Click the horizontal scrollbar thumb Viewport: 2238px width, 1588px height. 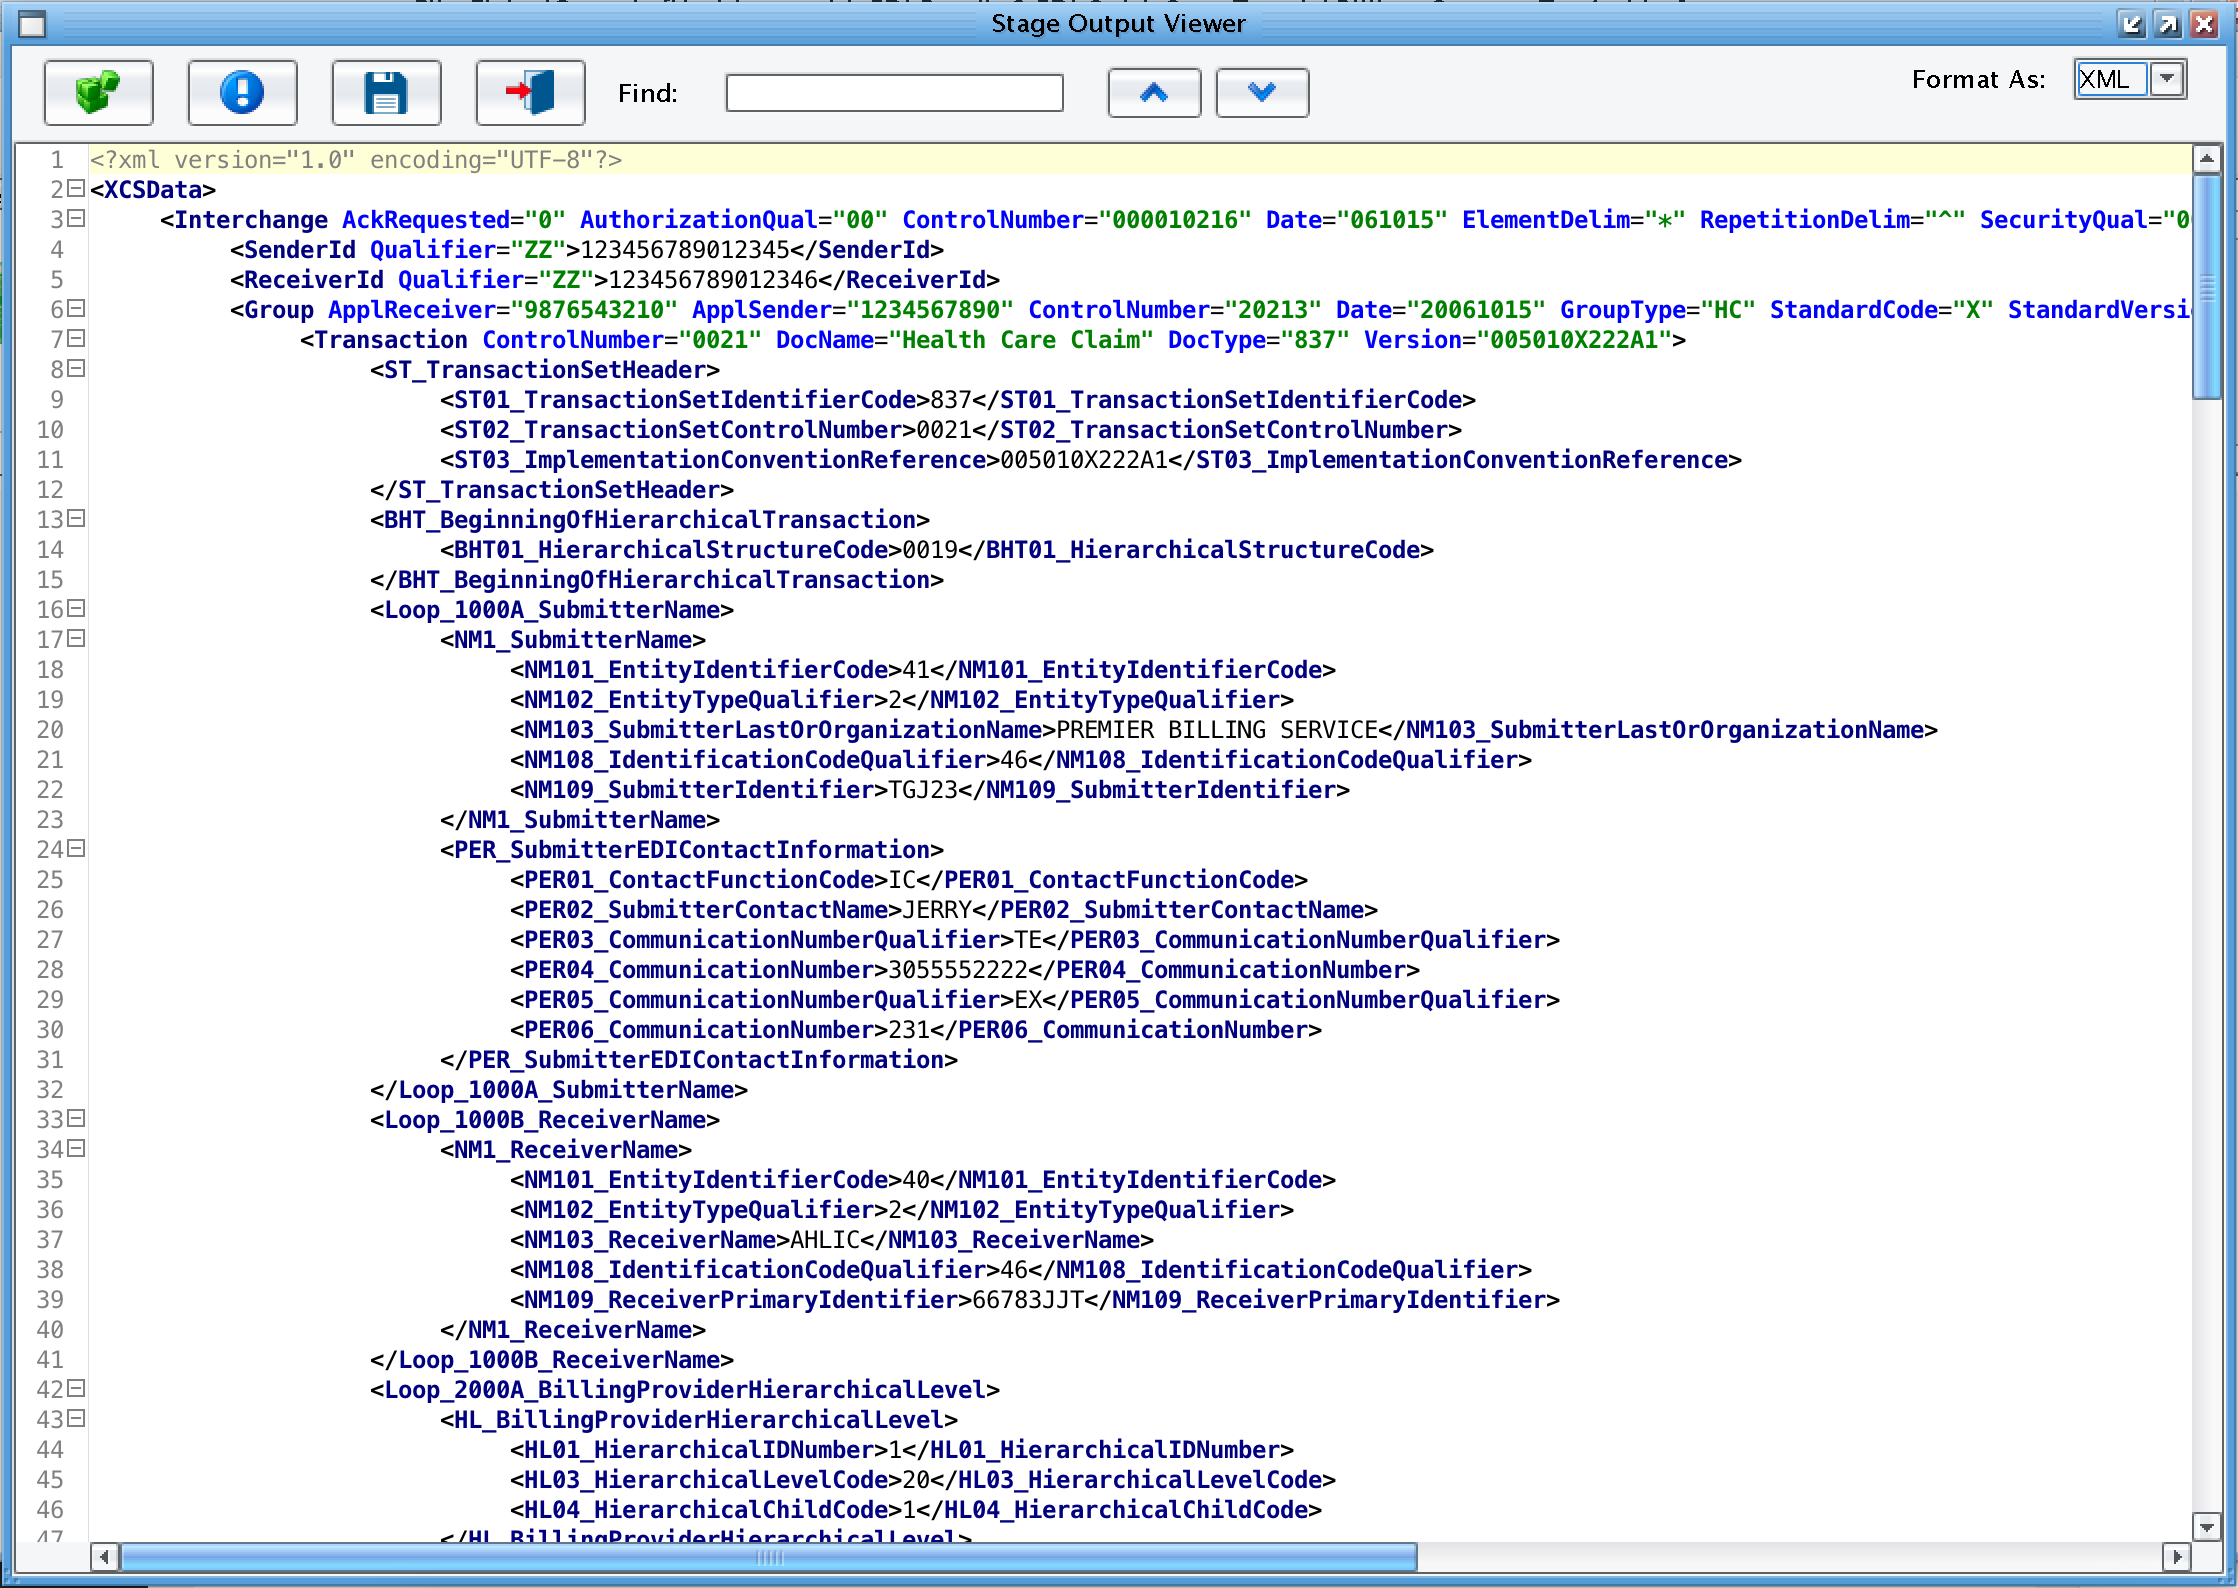769,1557
